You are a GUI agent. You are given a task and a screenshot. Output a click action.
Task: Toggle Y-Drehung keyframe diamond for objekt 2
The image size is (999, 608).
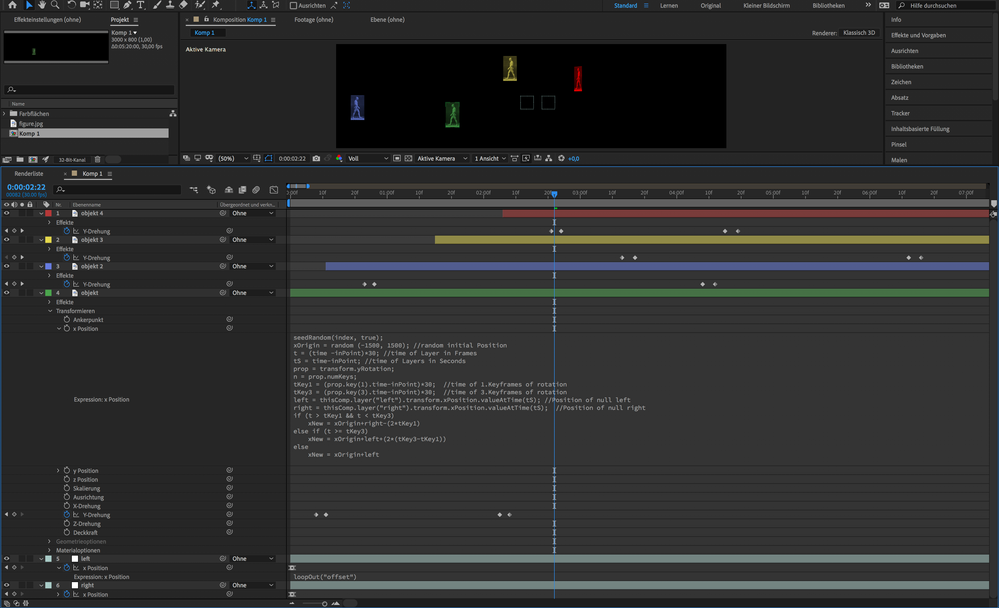tap(14, 284)
